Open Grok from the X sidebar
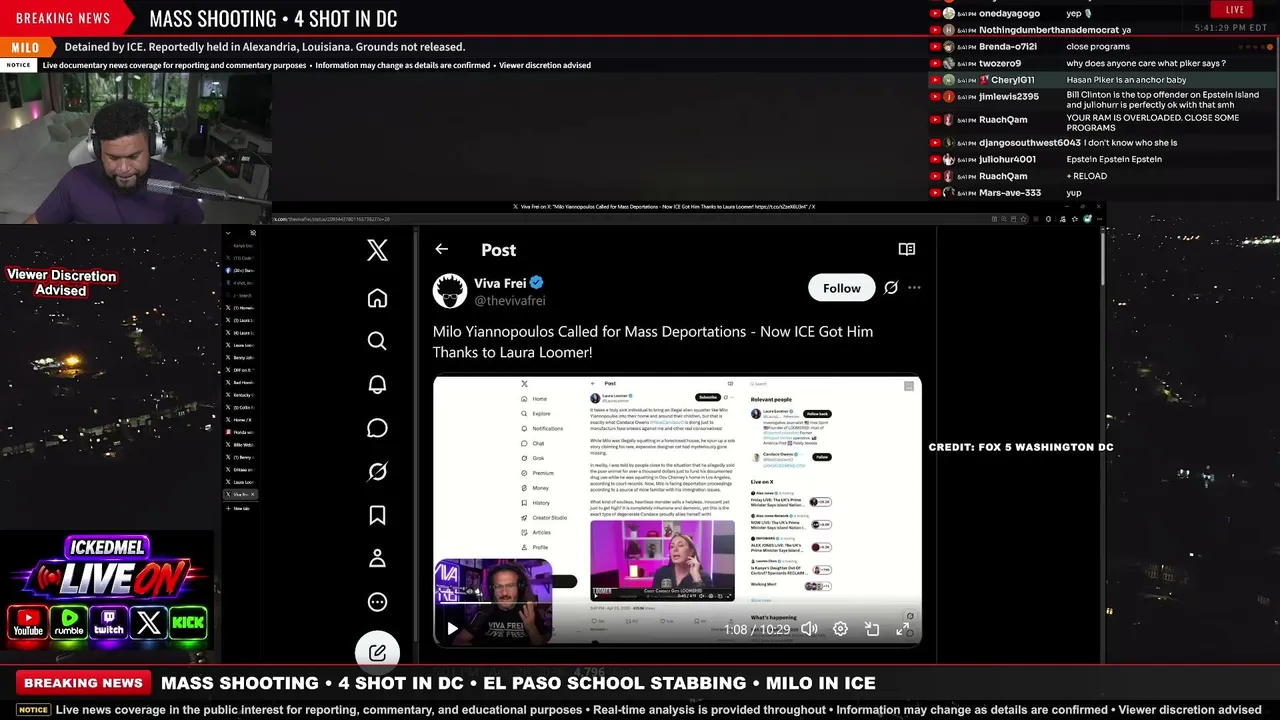The width and height of the screenshot is (1280, 720). coord(377,471)
